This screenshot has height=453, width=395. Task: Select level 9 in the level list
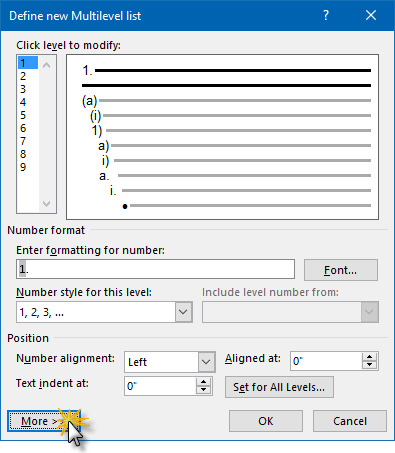(x=28, y=167)
